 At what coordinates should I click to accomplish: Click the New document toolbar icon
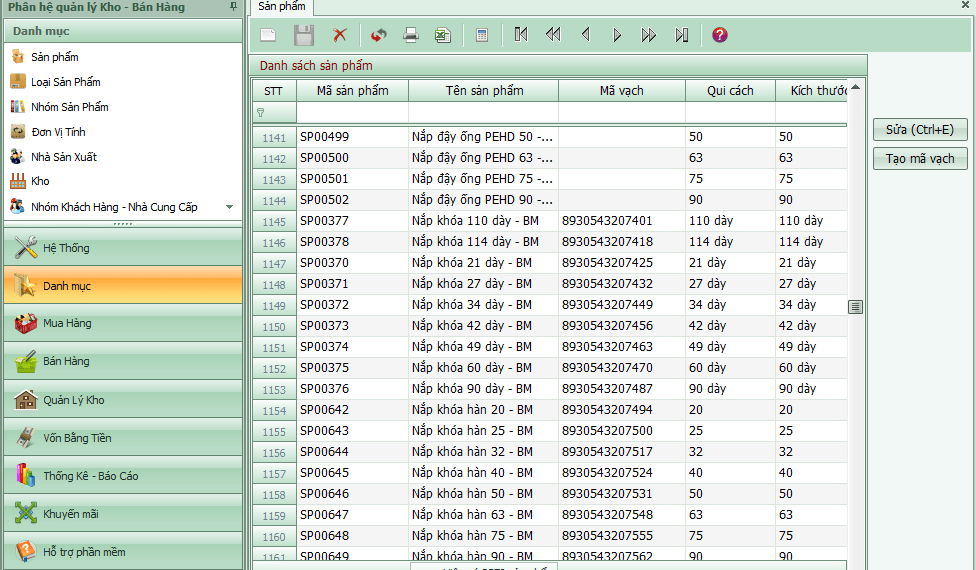(x=268, y=35)
